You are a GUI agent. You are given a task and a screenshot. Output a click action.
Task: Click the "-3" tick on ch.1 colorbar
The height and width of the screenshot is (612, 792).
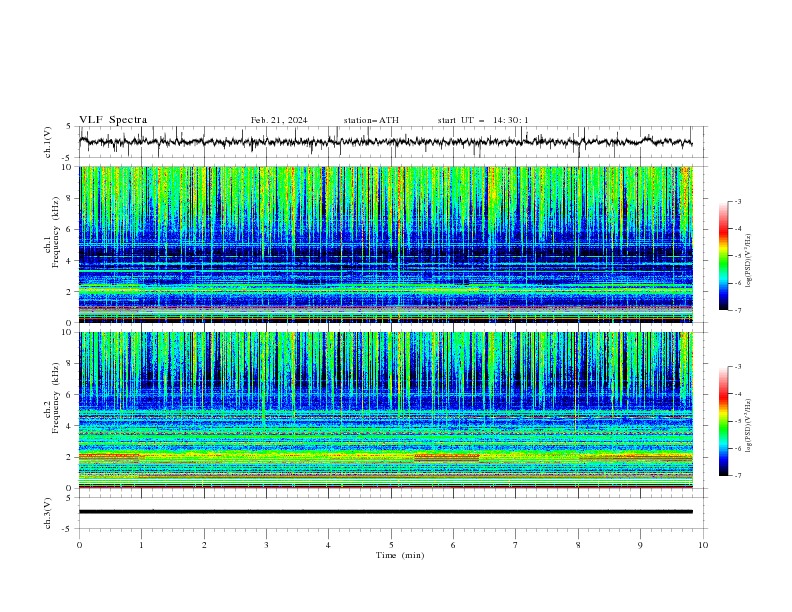[x=738, y=201]
